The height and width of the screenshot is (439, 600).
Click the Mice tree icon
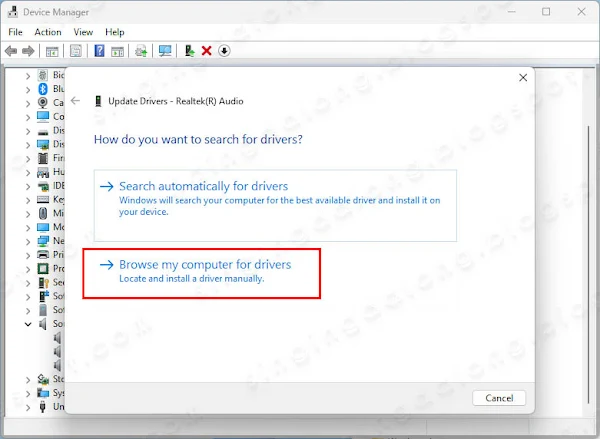point(43,213)
